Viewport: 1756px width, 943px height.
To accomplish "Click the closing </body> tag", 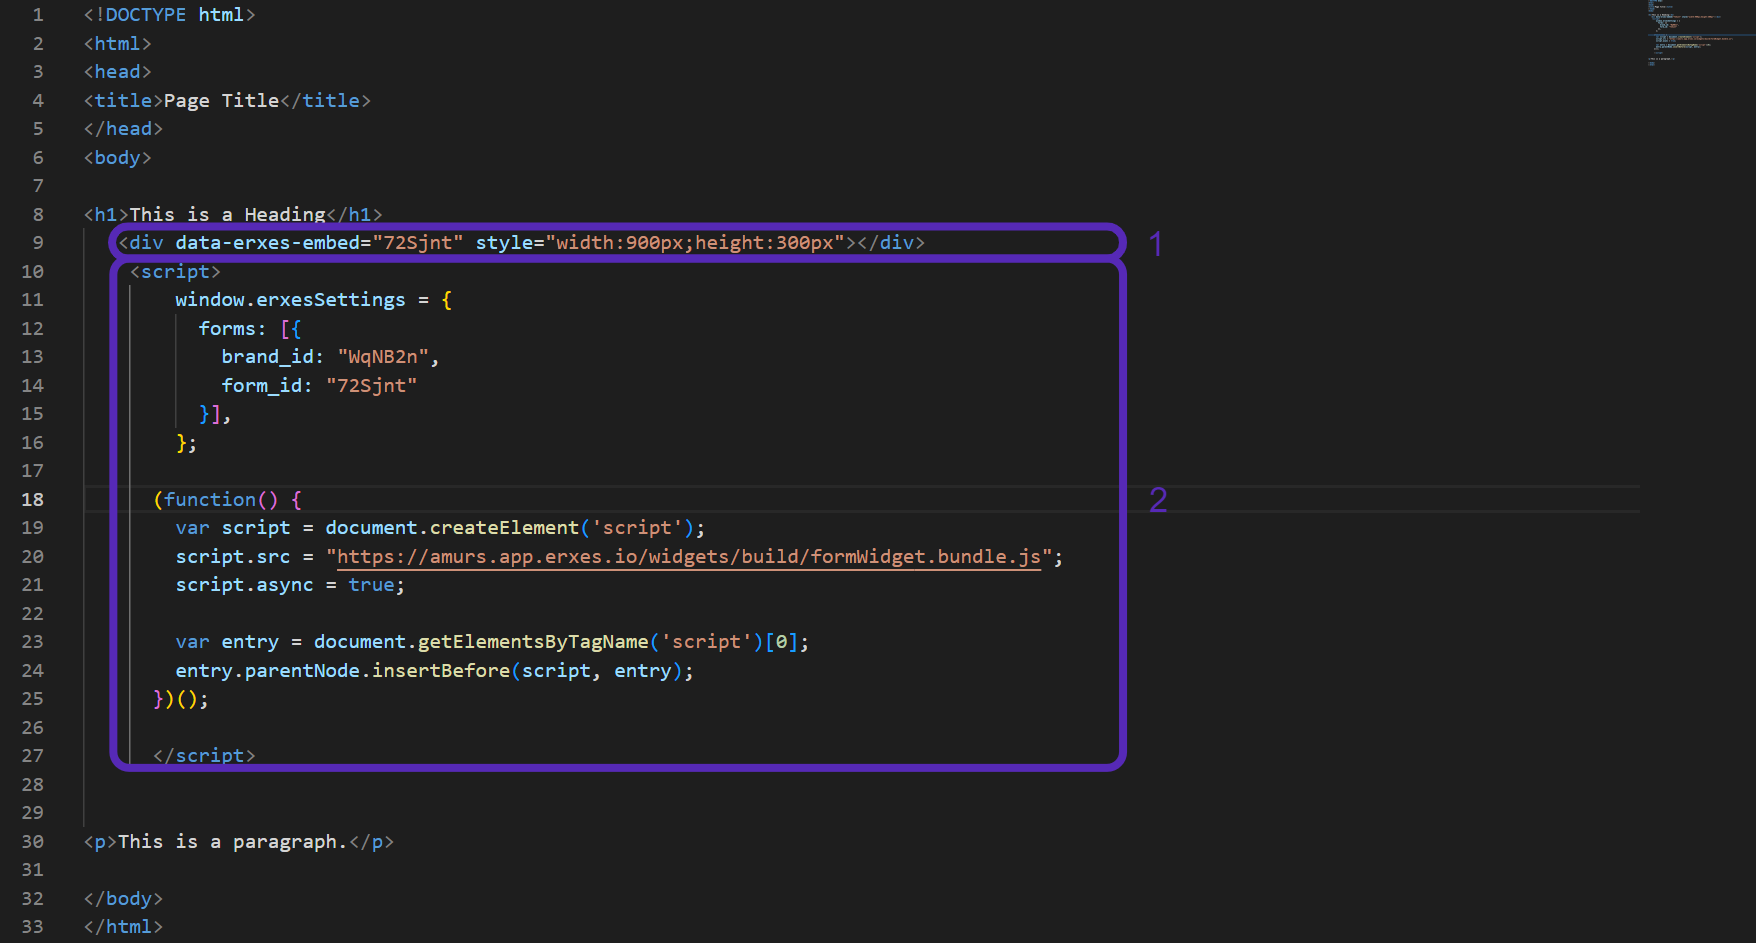I will pyautogui.click(x=123, y=898).
